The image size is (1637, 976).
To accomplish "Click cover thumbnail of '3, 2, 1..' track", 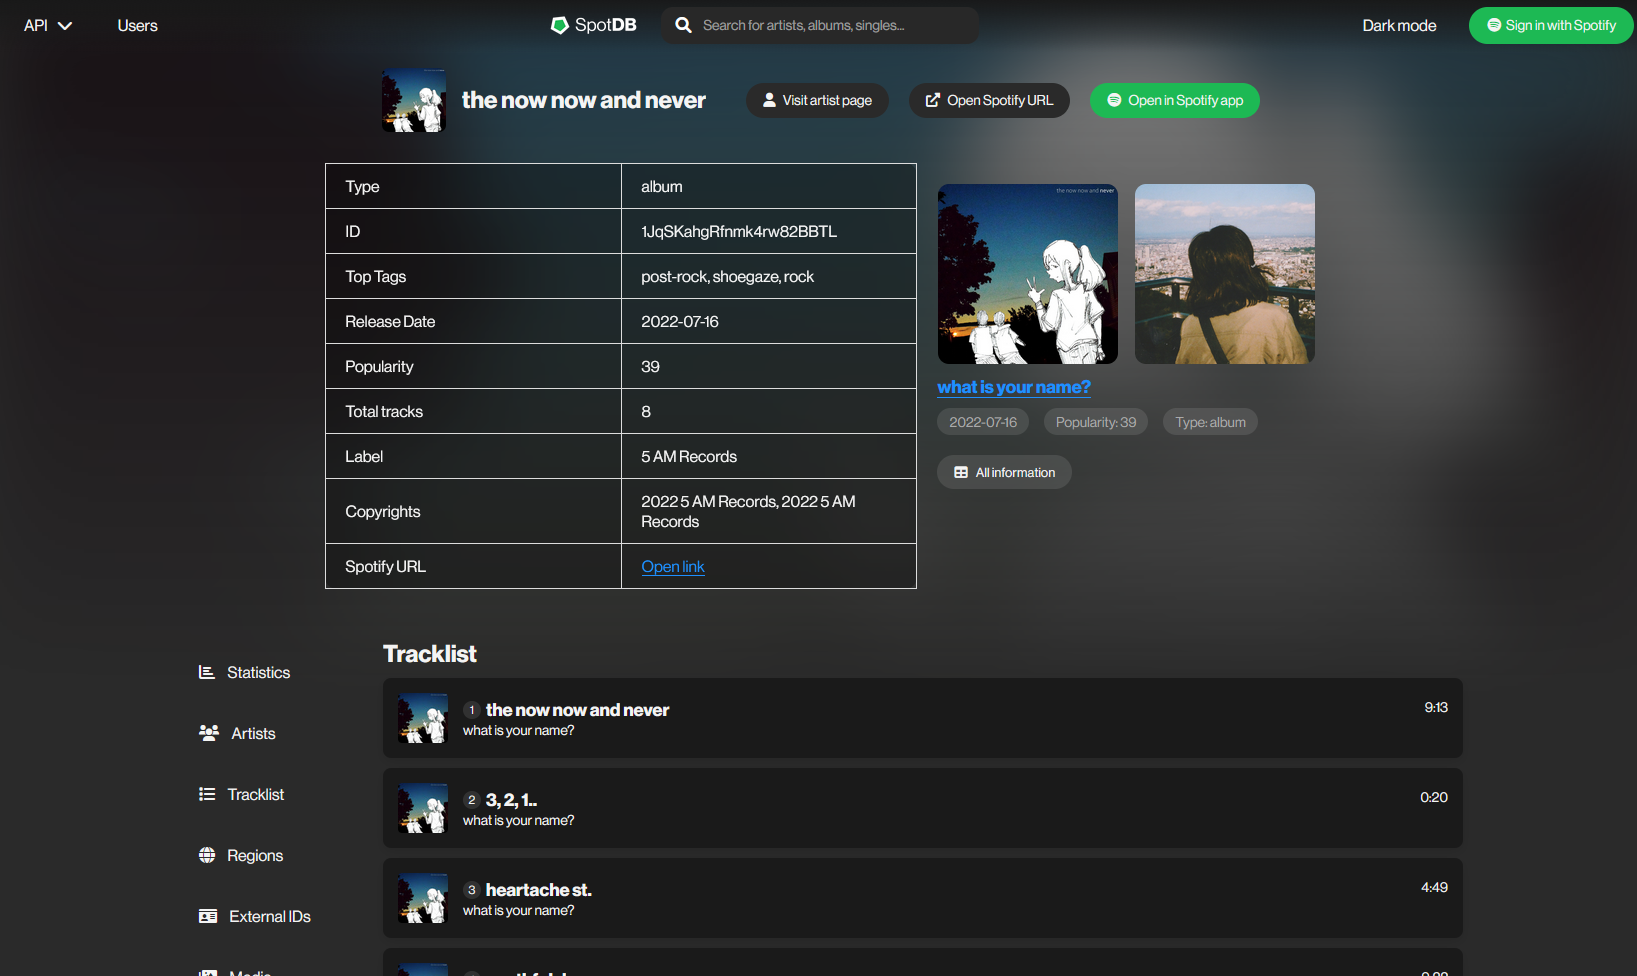I will point(423,808).
